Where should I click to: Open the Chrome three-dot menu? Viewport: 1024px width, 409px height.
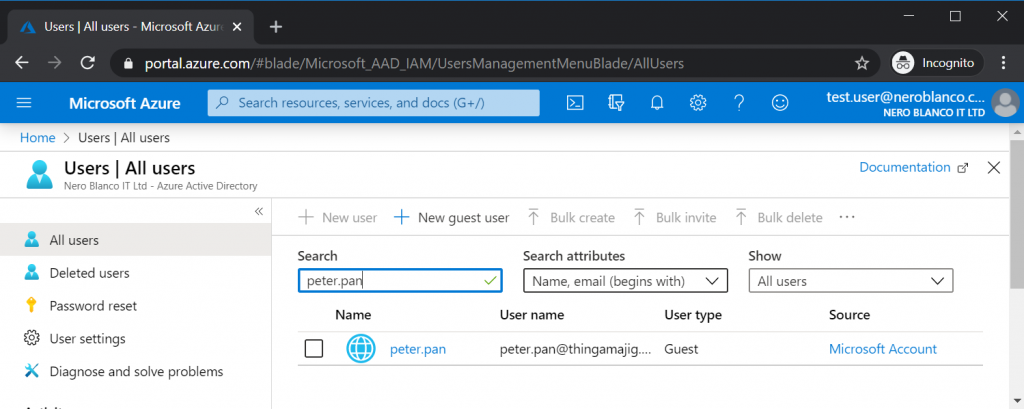pyautogui.click(x=1004, y=63)
